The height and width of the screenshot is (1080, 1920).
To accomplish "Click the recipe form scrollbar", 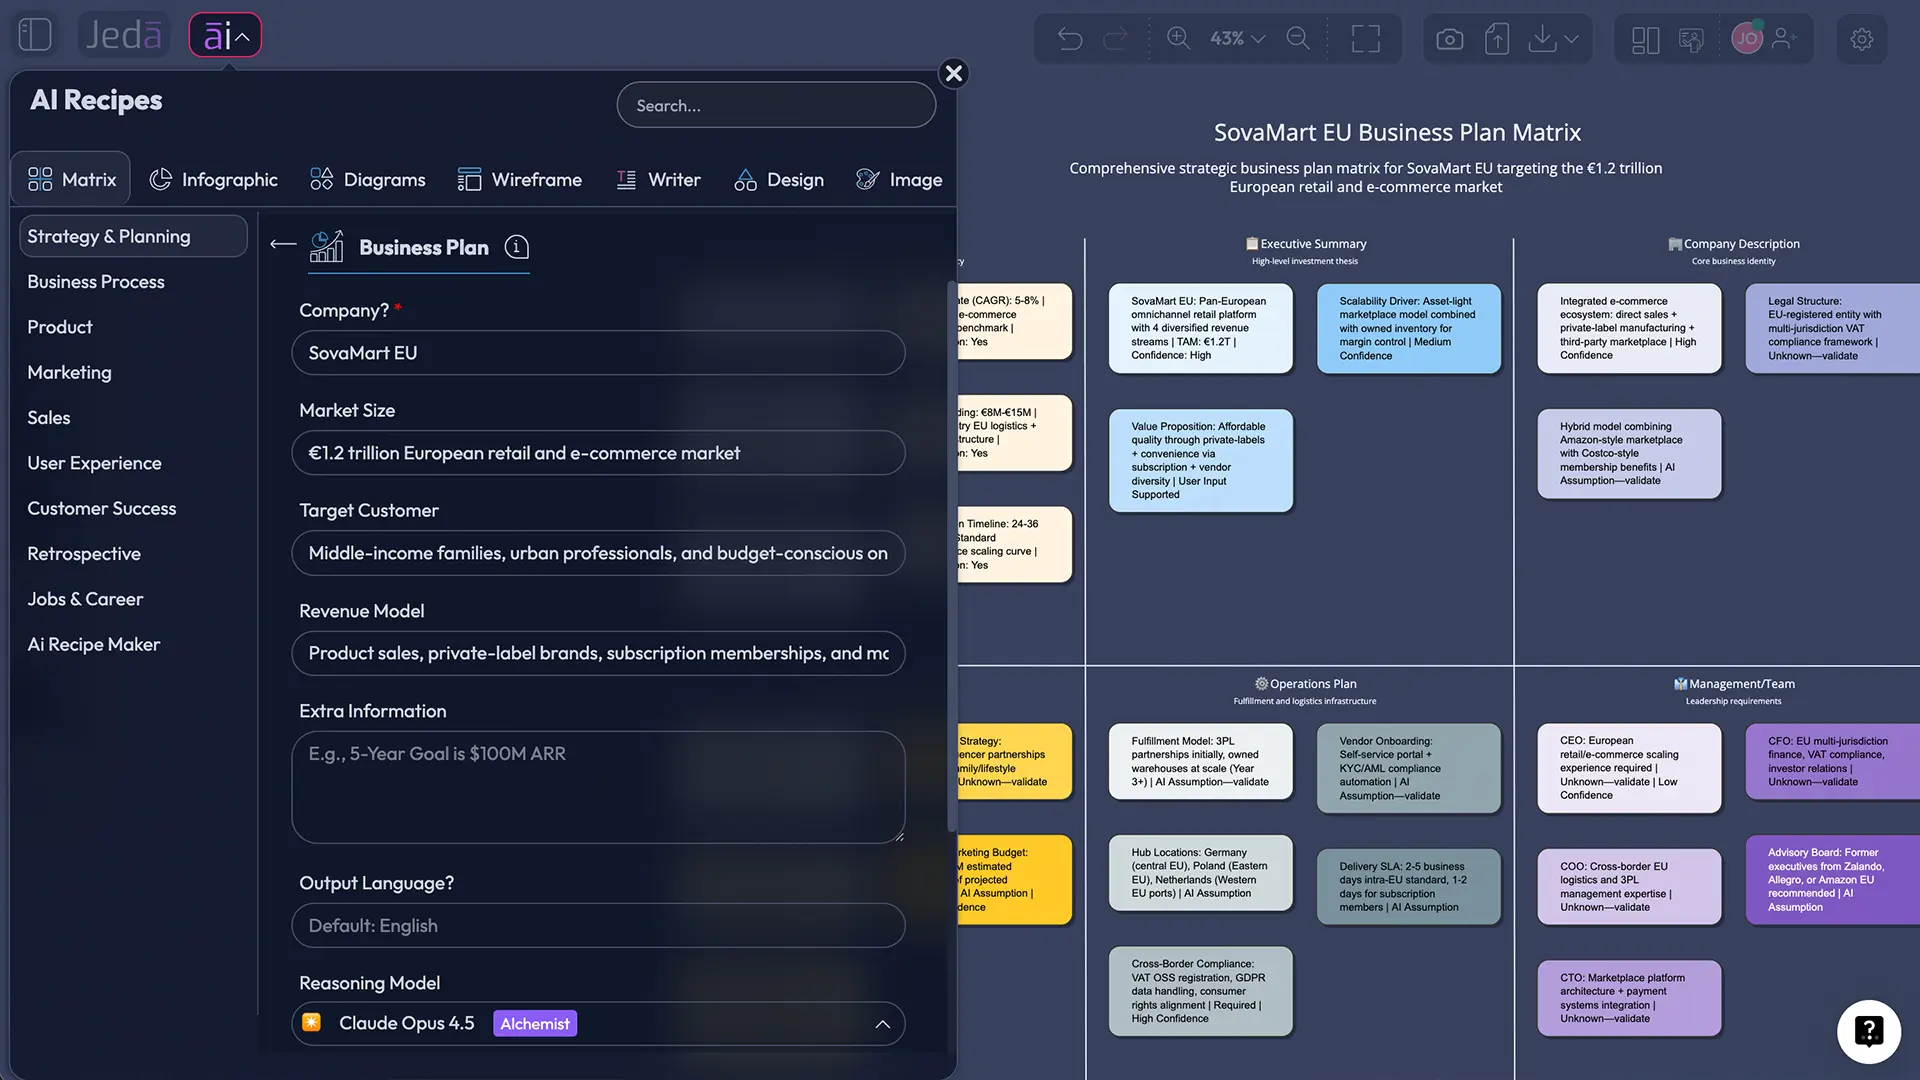I will tap(951, 556).
